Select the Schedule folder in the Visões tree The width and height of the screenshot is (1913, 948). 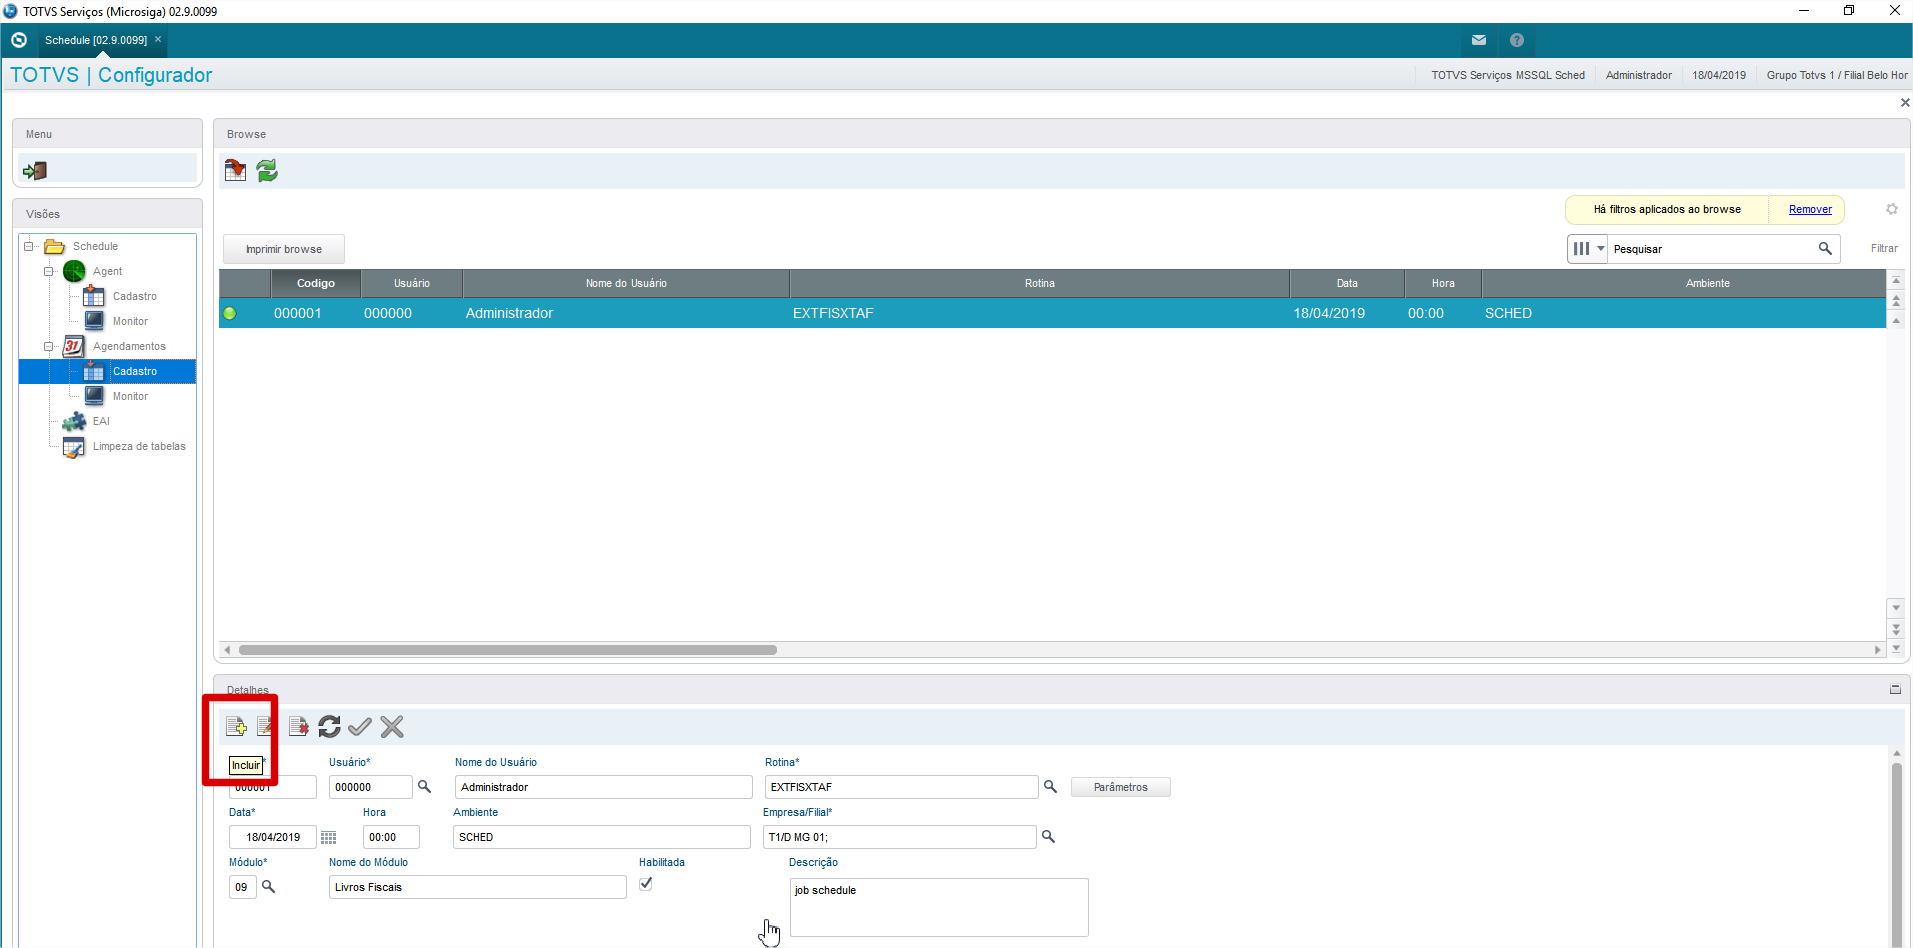click(95, 246)
